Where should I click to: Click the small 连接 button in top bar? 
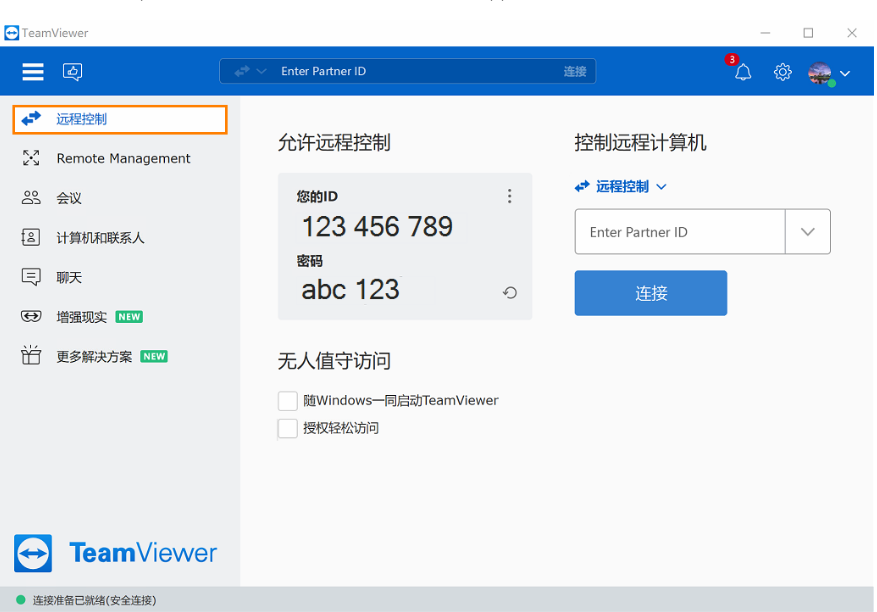(574, 72)
